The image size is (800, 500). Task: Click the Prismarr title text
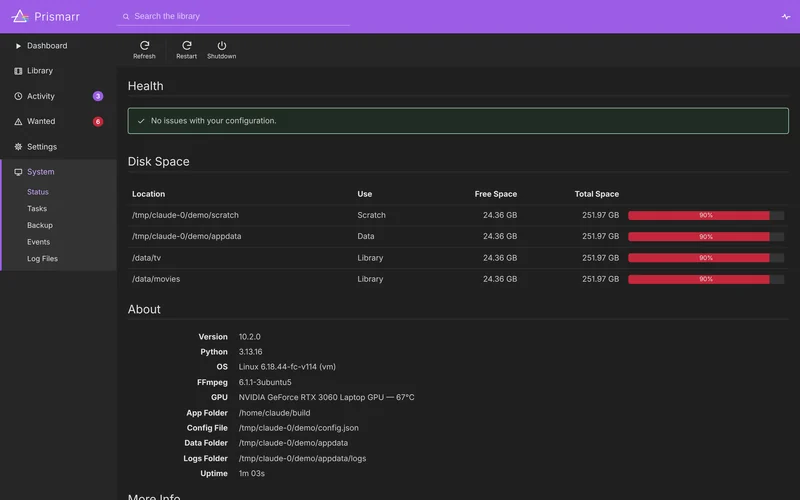click(x=57, y=17)
